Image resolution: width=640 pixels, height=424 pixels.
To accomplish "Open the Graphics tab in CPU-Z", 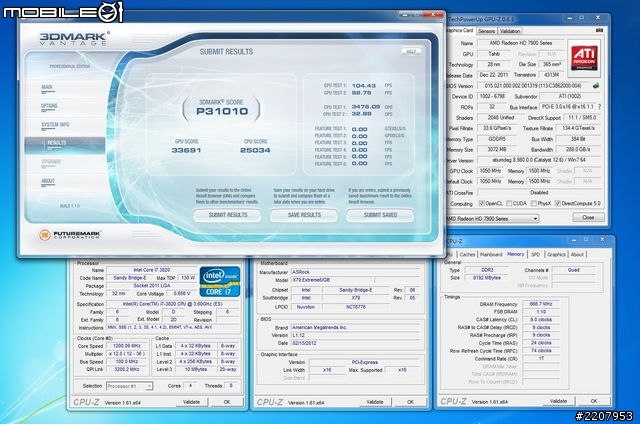I will tap(556, 255).
